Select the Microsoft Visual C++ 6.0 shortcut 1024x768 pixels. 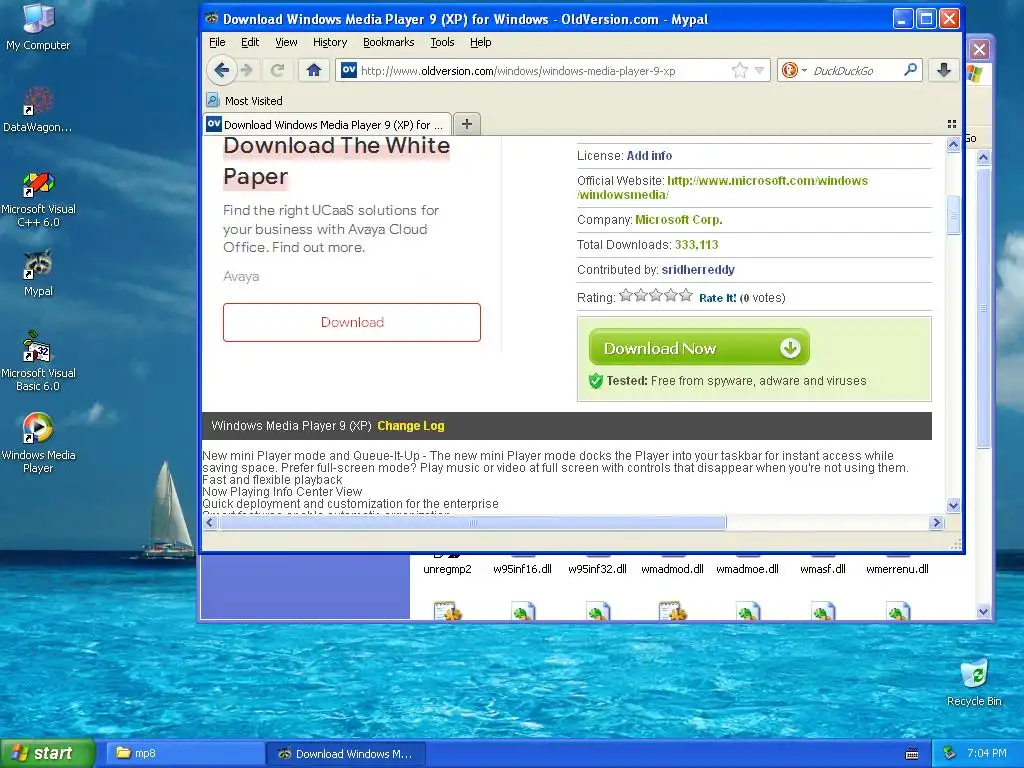38,199
